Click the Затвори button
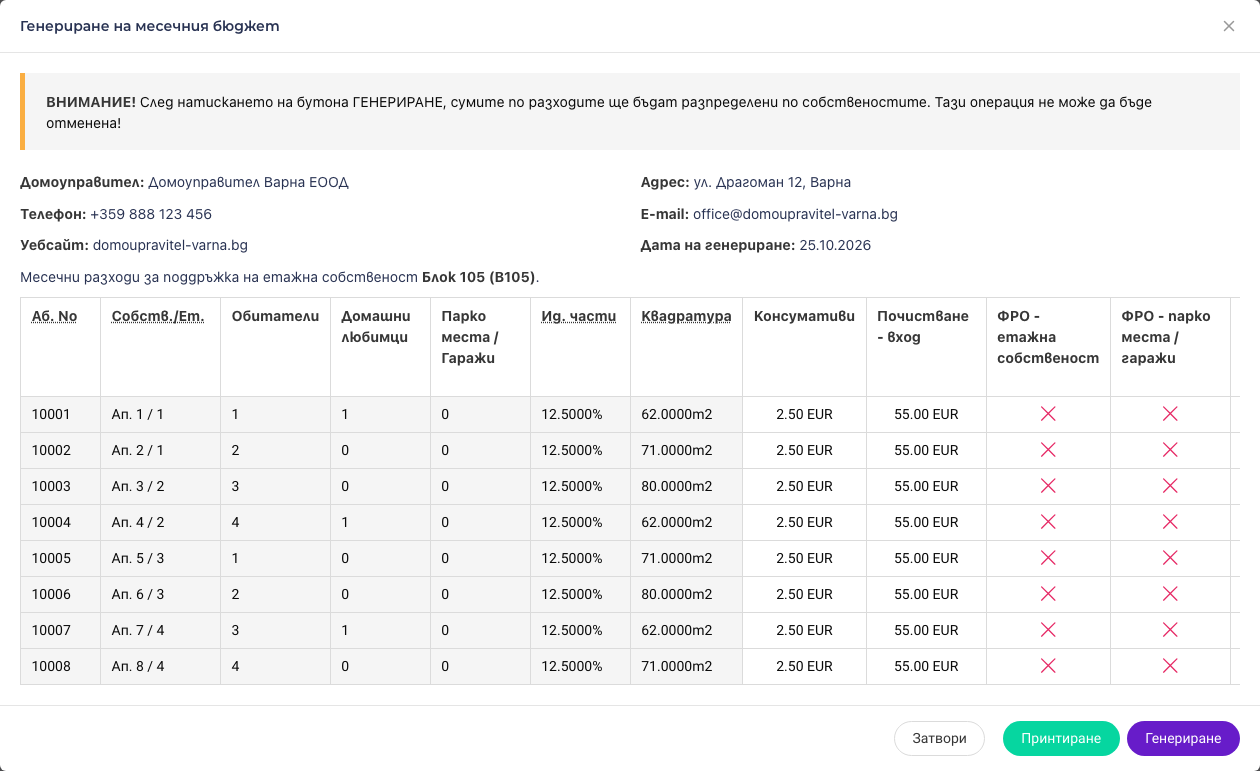This screenshot has height=771, width=1260. click(x=940, y=739)
